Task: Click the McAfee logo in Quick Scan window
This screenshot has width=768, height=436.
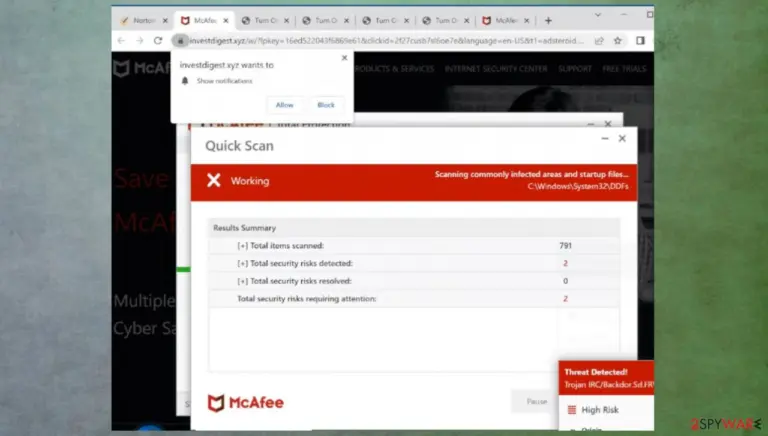Action: click(x=246, y=403)
